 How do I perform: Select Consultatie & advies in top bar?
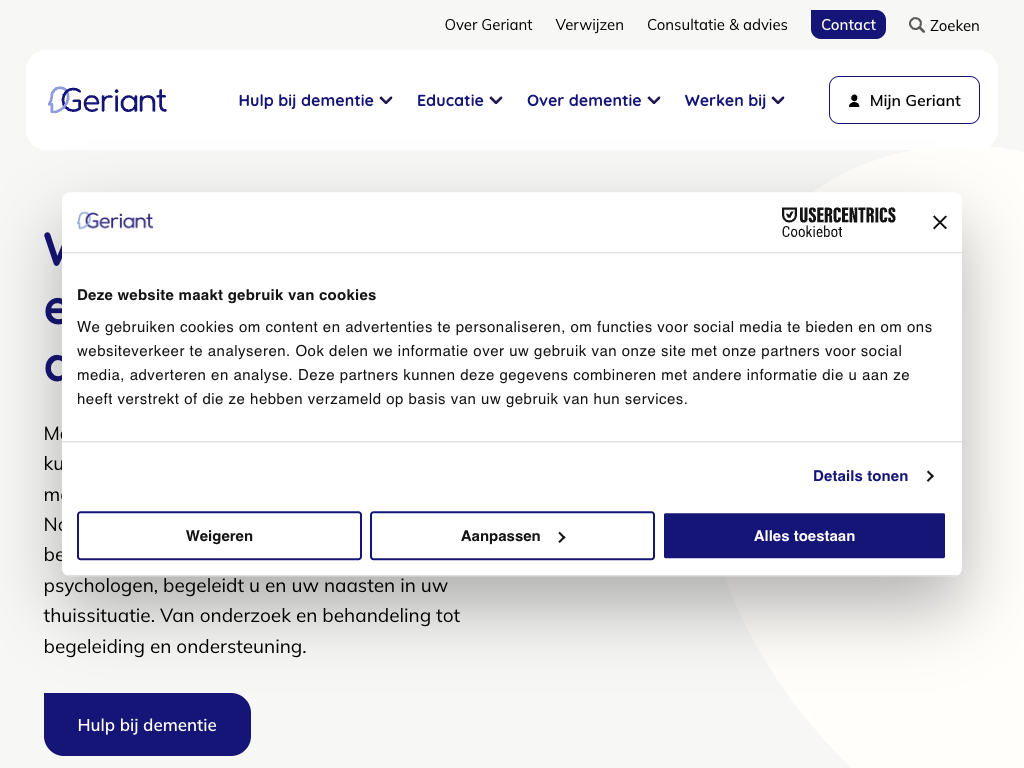pyautogui.click(x=717, y=25)
